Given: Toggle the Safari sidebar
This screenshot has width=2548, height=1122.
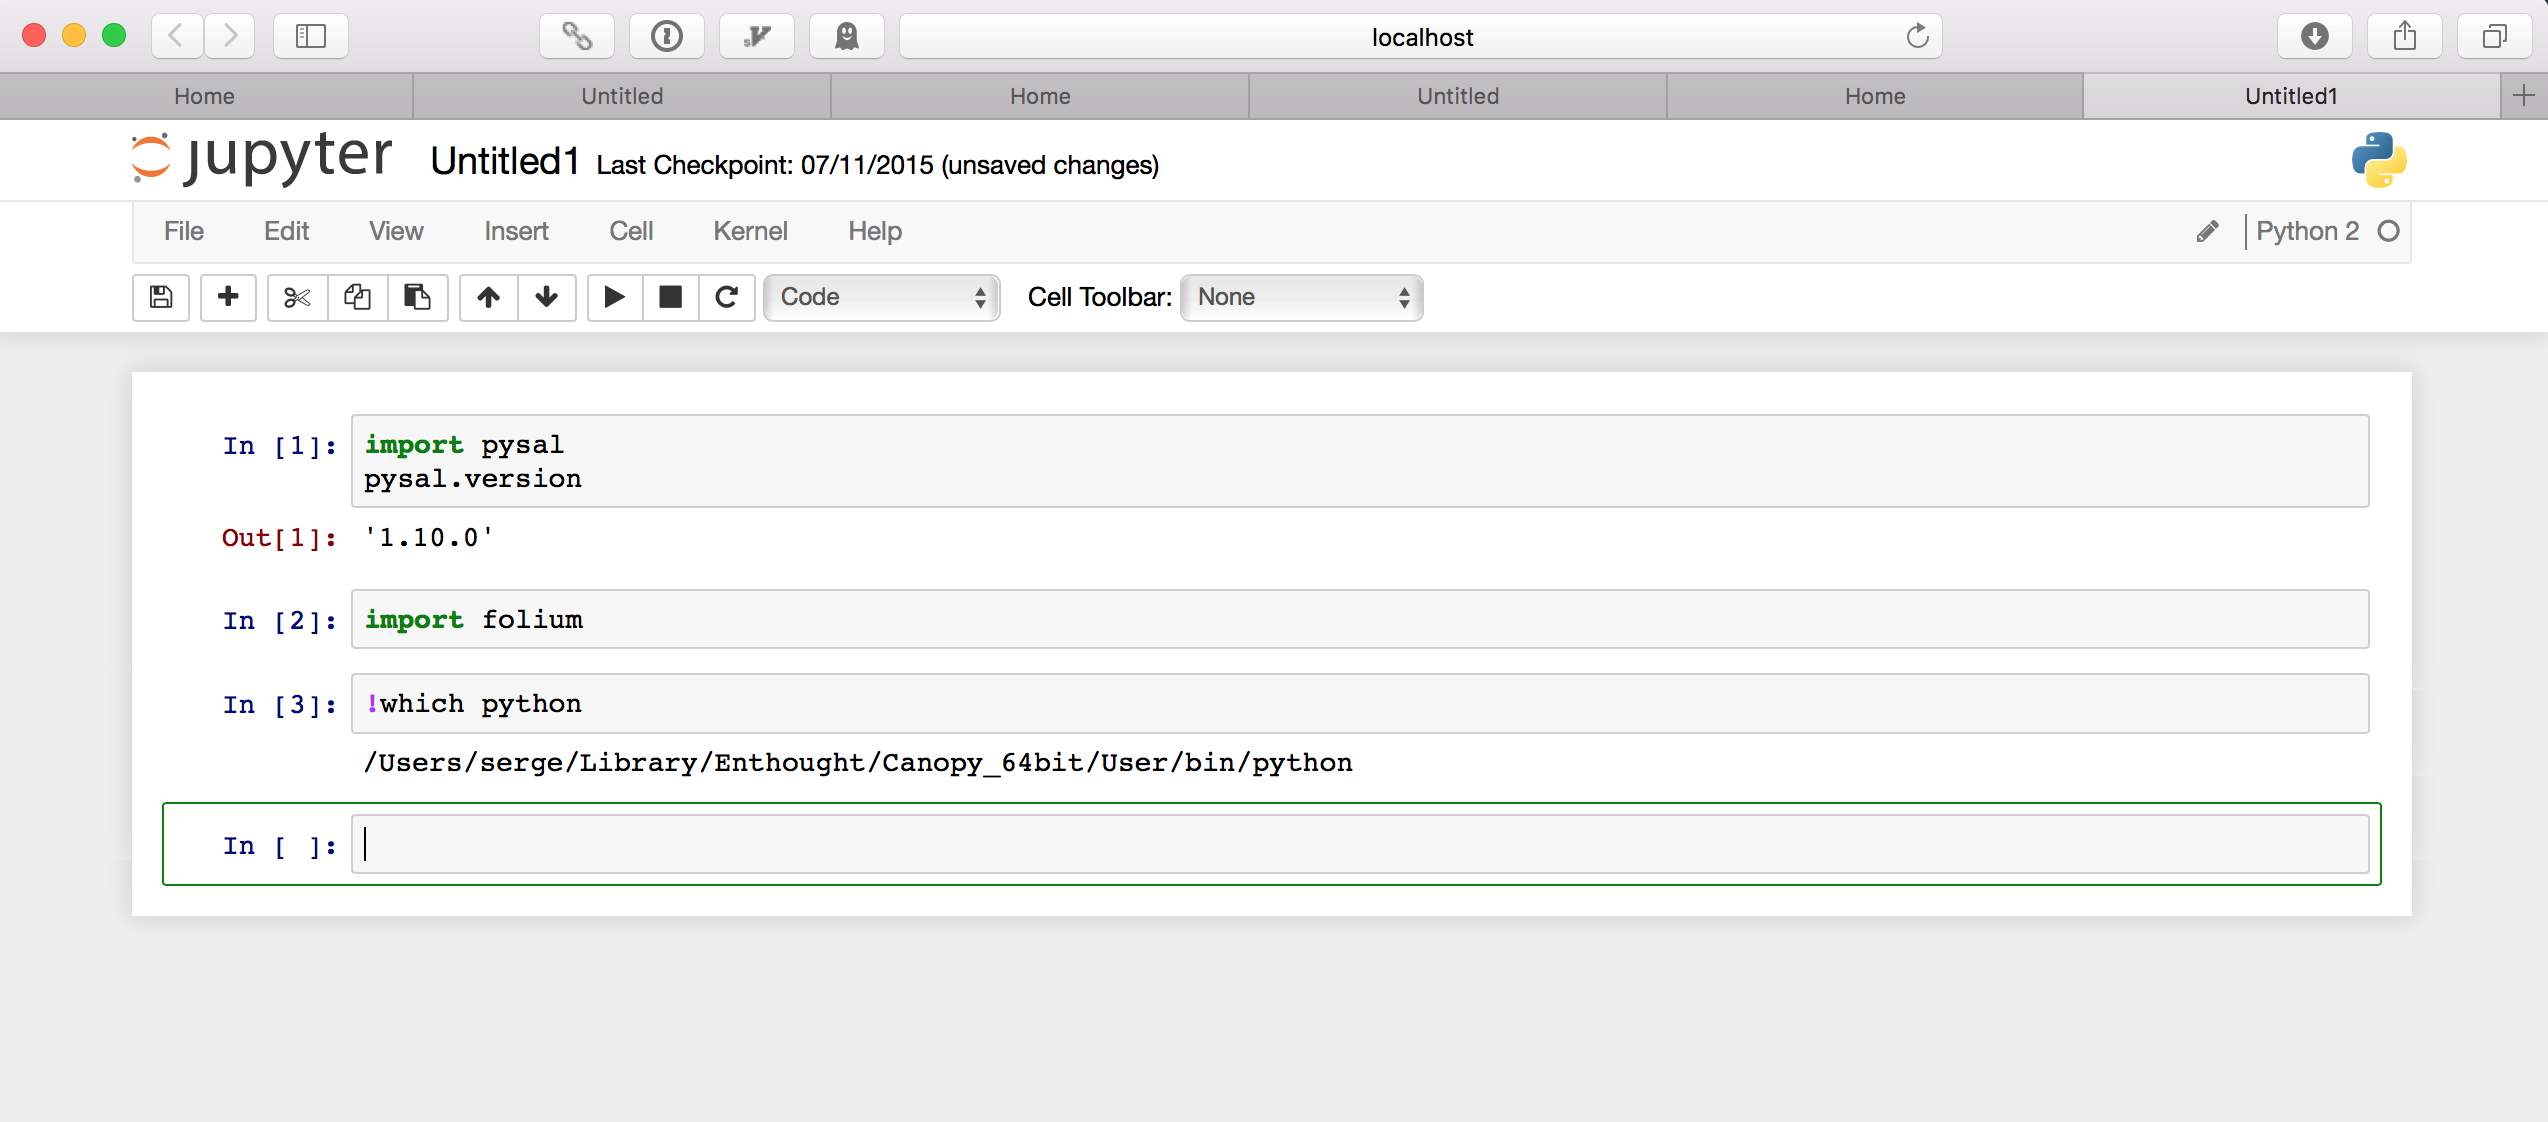Looking at the screenshot, I should [x=311, y=37].
